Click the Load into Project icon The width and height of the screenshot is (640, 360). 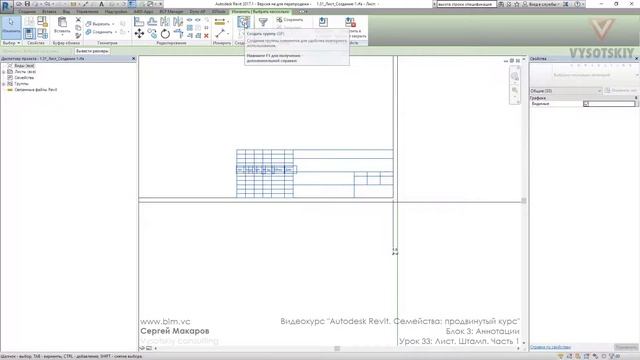coord(323,22)
